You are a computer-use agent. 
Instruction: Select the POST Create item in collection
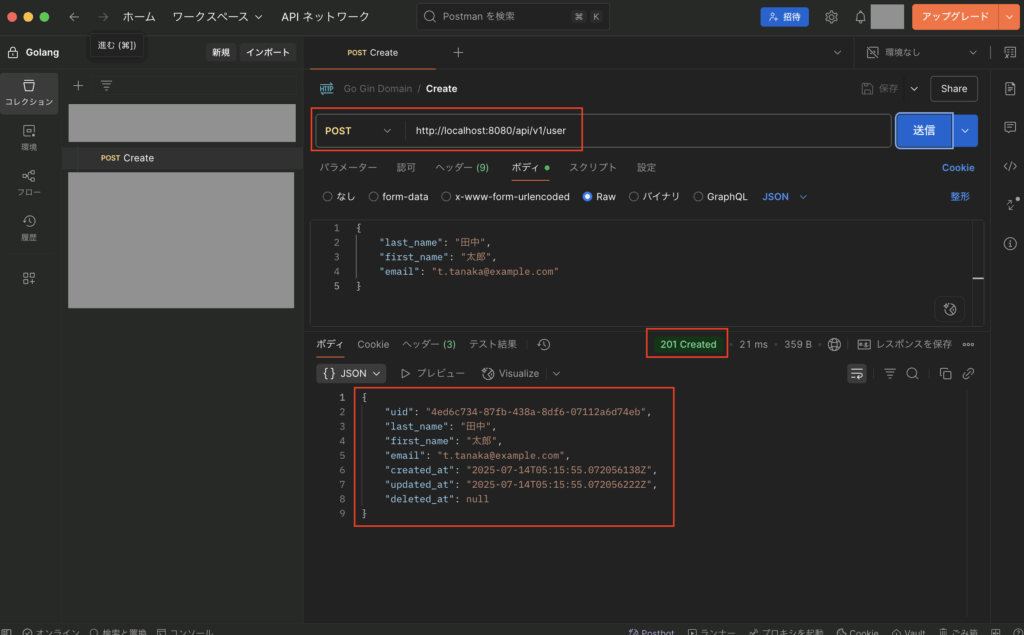[x=181, y=158]
